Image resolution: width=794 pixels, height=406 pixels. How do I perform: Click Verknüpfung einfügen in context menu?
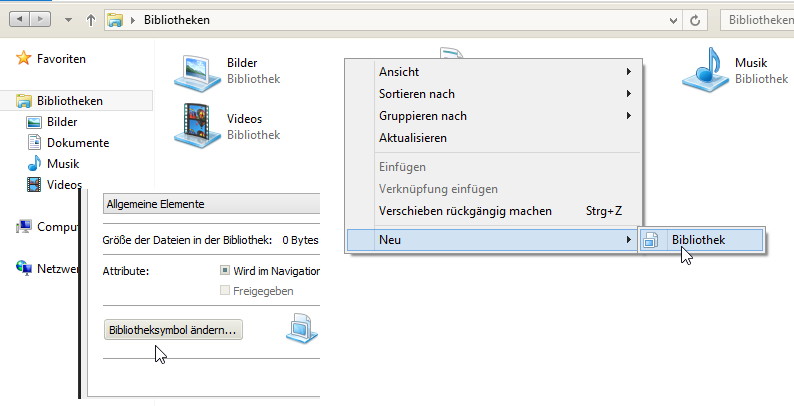[x=494, y=189]
